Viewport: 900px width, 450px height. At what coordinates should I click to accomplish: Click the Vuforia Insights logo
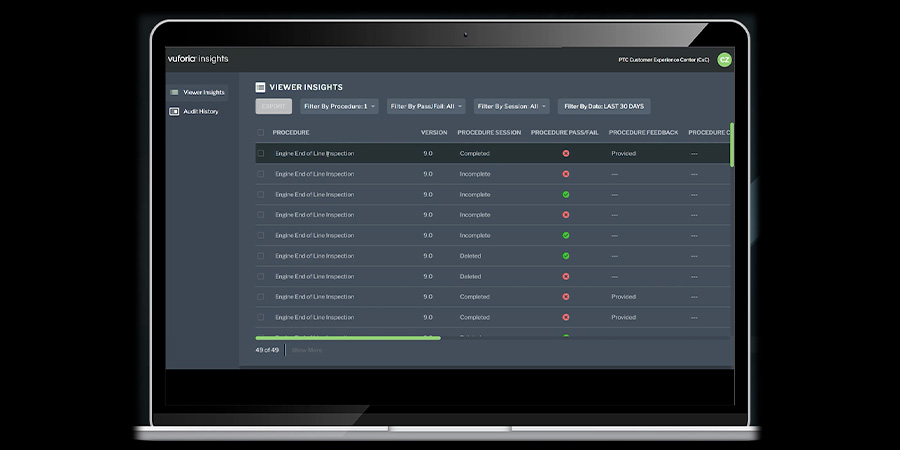tap(198, 59)
